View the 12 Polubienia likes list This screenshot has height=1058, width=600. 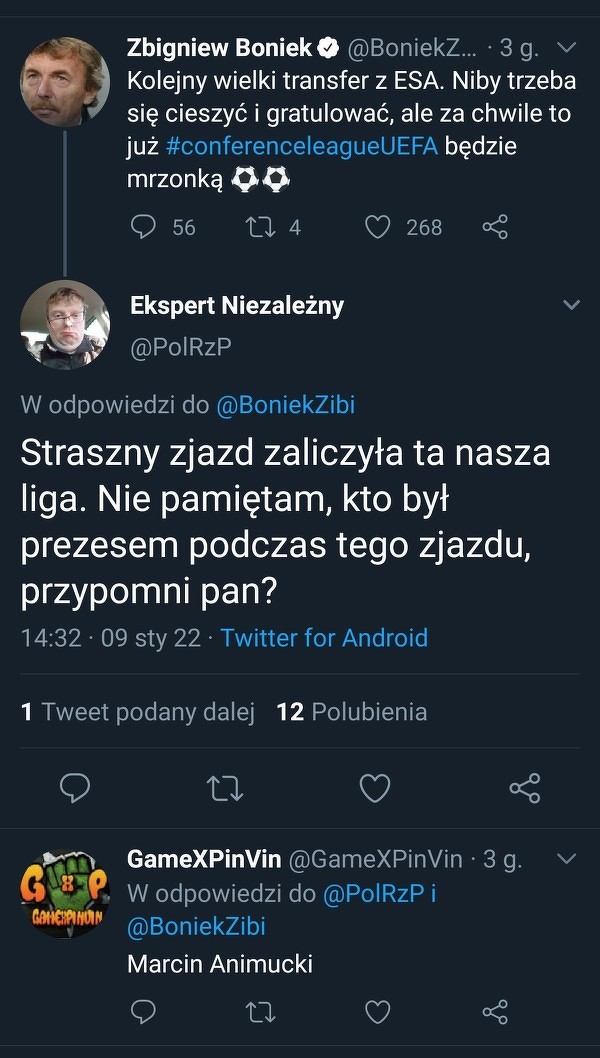point(352,712)
